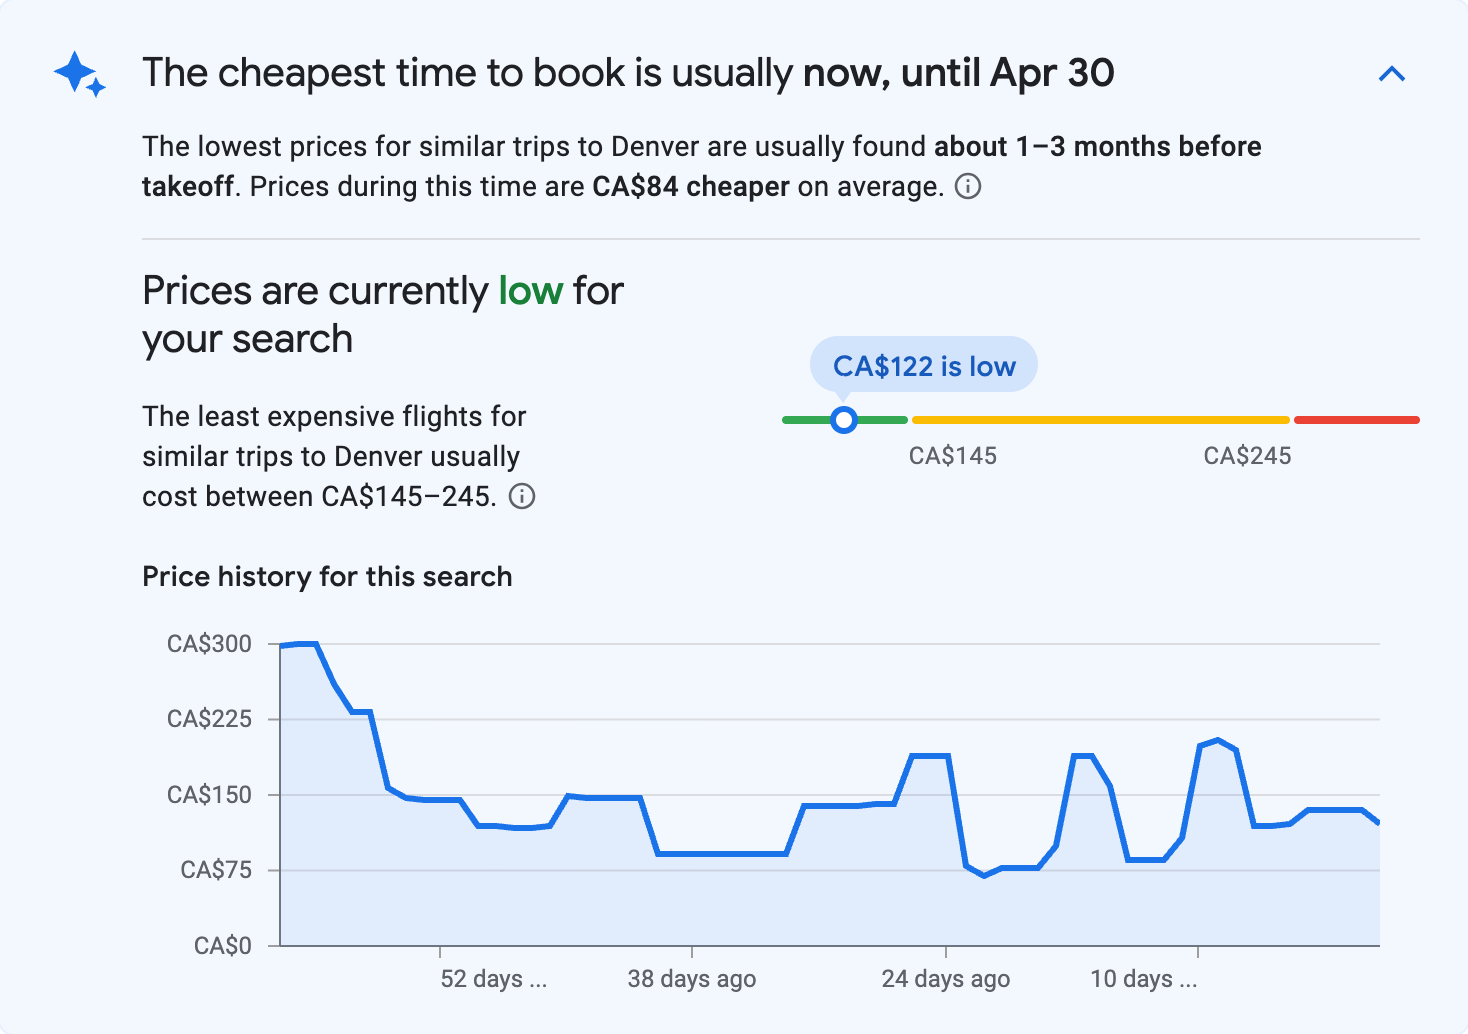Screen dimensions: 1468x1034
Task: Click the green low-price segment of the bar
Action: point(880,419)
